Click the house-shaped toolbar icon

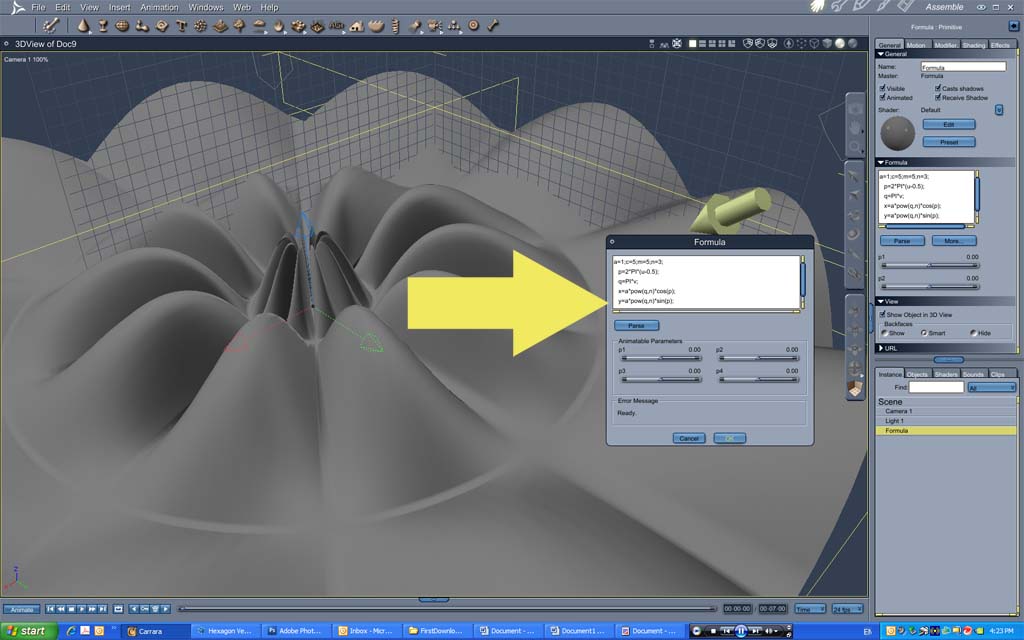click(x=356, y=26)
